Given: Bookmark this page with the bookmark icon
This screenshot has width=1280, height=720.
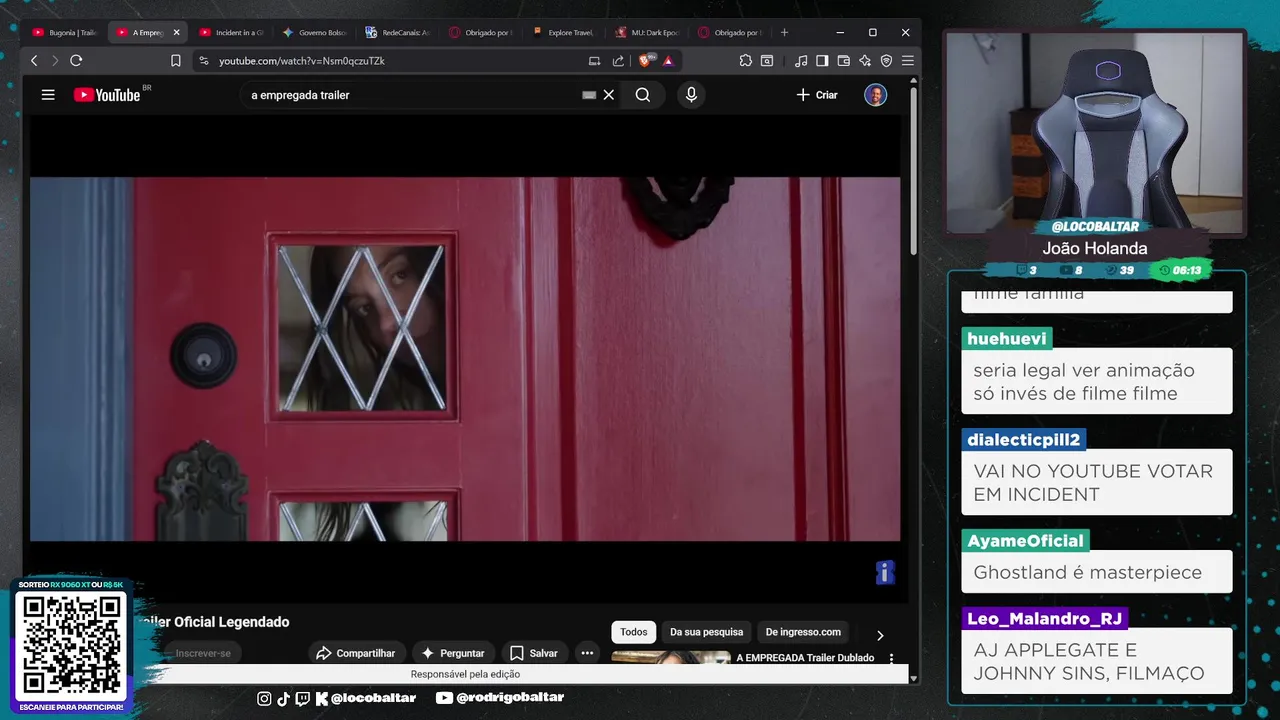Looking at the screenshot, I should (176, 61).
